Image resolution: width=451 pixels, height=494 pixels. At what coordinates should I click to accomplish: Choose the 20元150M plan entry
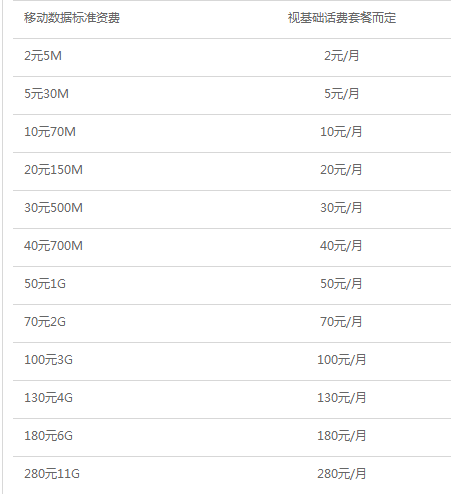[53, 170]
